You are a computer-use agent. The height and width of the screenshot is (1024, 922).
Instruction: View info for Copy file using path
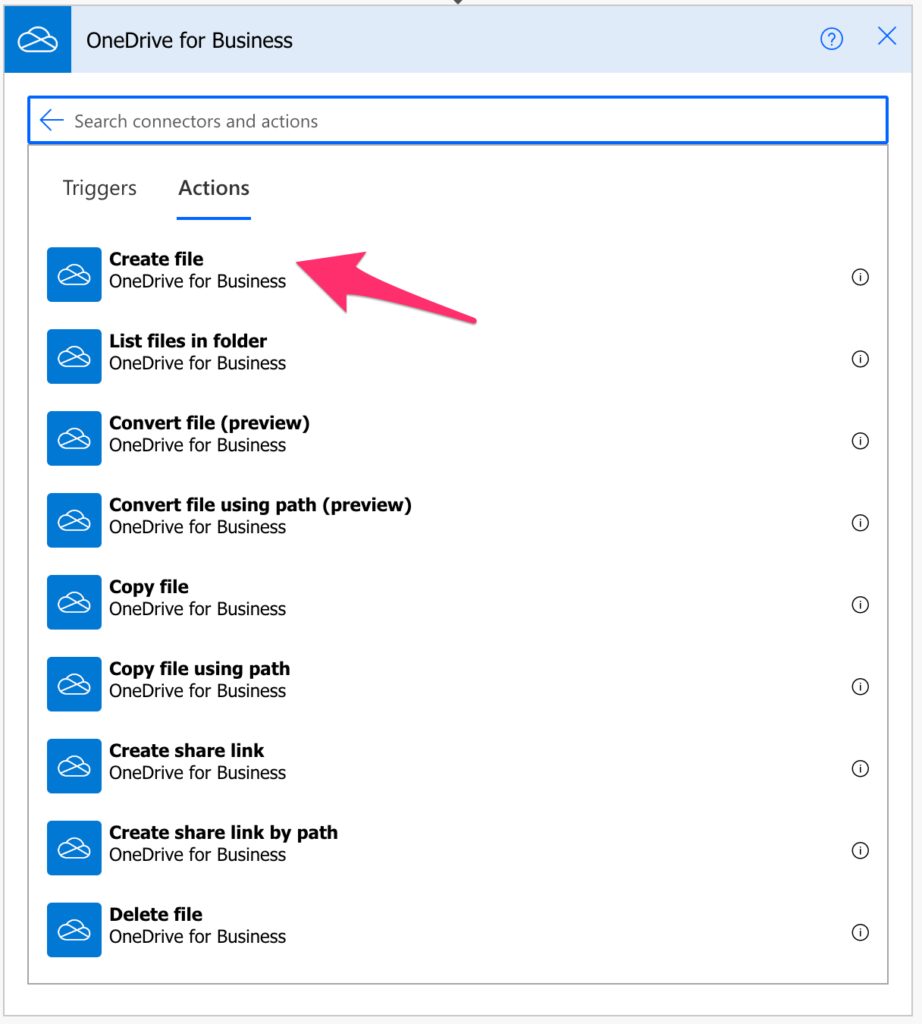click(860, 687)
